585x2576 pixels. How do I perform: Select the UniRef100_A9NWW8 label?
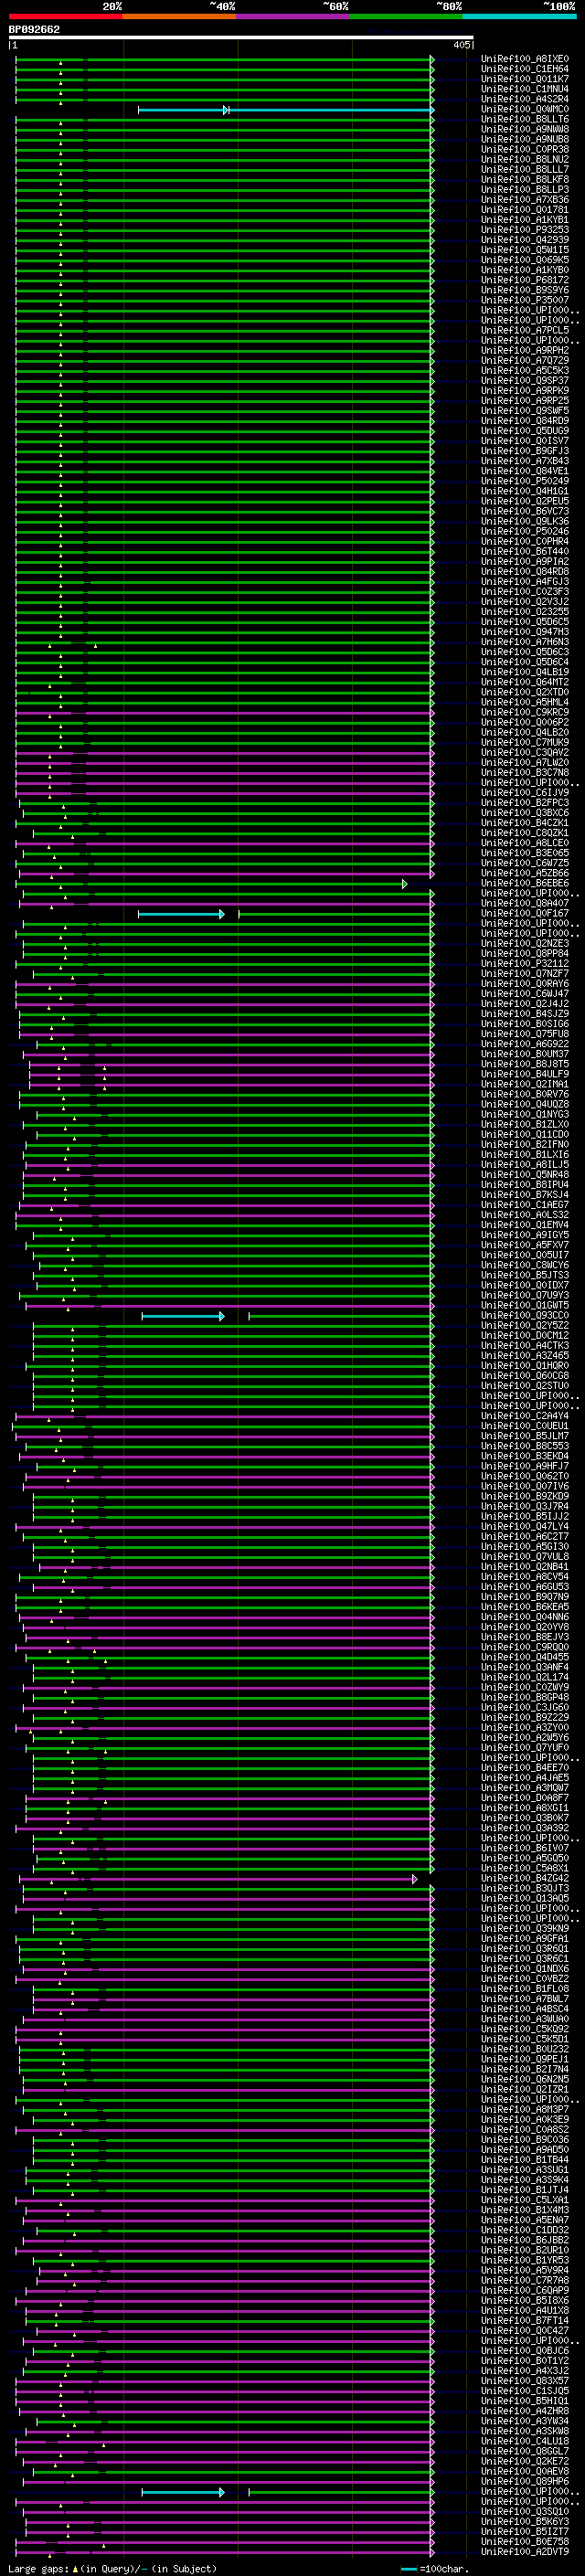pos(524,129)
